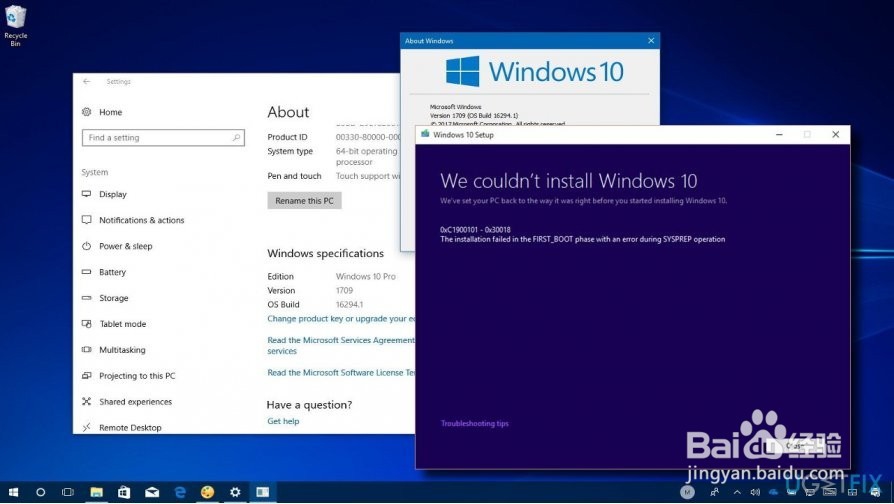This screenshot has height=504, width=894.
Task: Minimize the Windows 10 Setup window
Action: [x=779, y=135]
